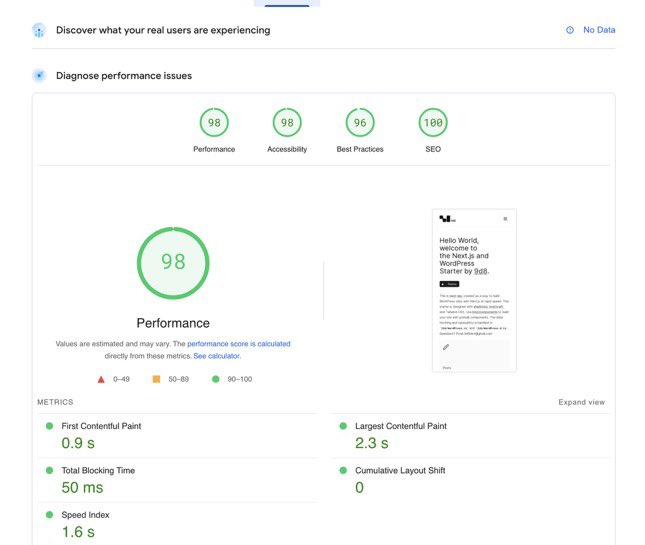Image resolution: width=645 pixels, height=545 pixels.
Task: Click the SEO category label
Action: (433, 149)
